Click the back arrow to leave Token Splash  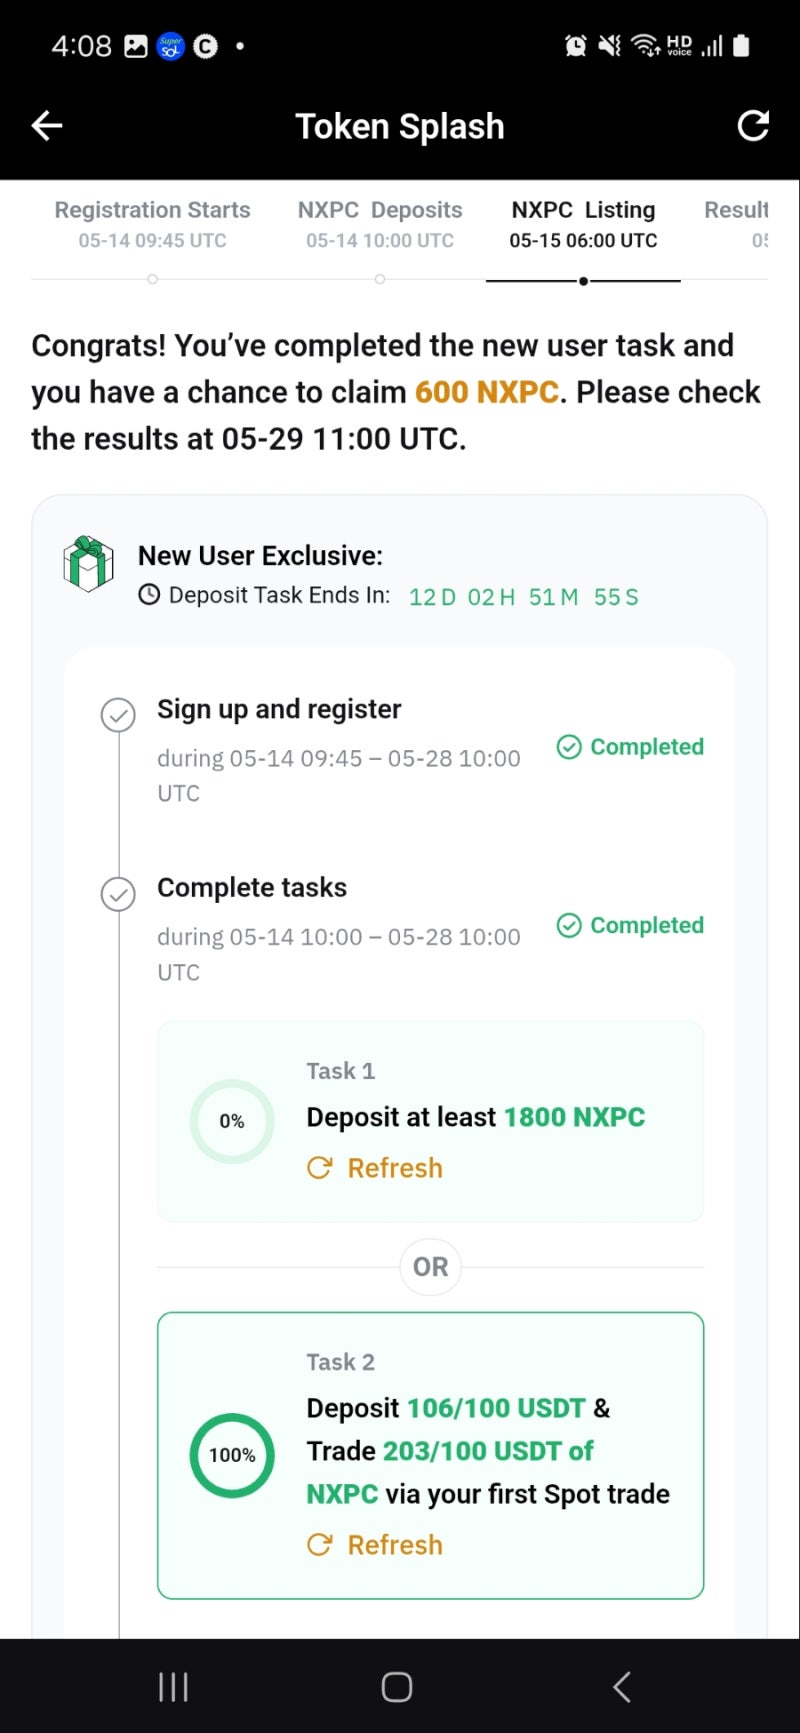pyautogui.click(x=46, y=125)
